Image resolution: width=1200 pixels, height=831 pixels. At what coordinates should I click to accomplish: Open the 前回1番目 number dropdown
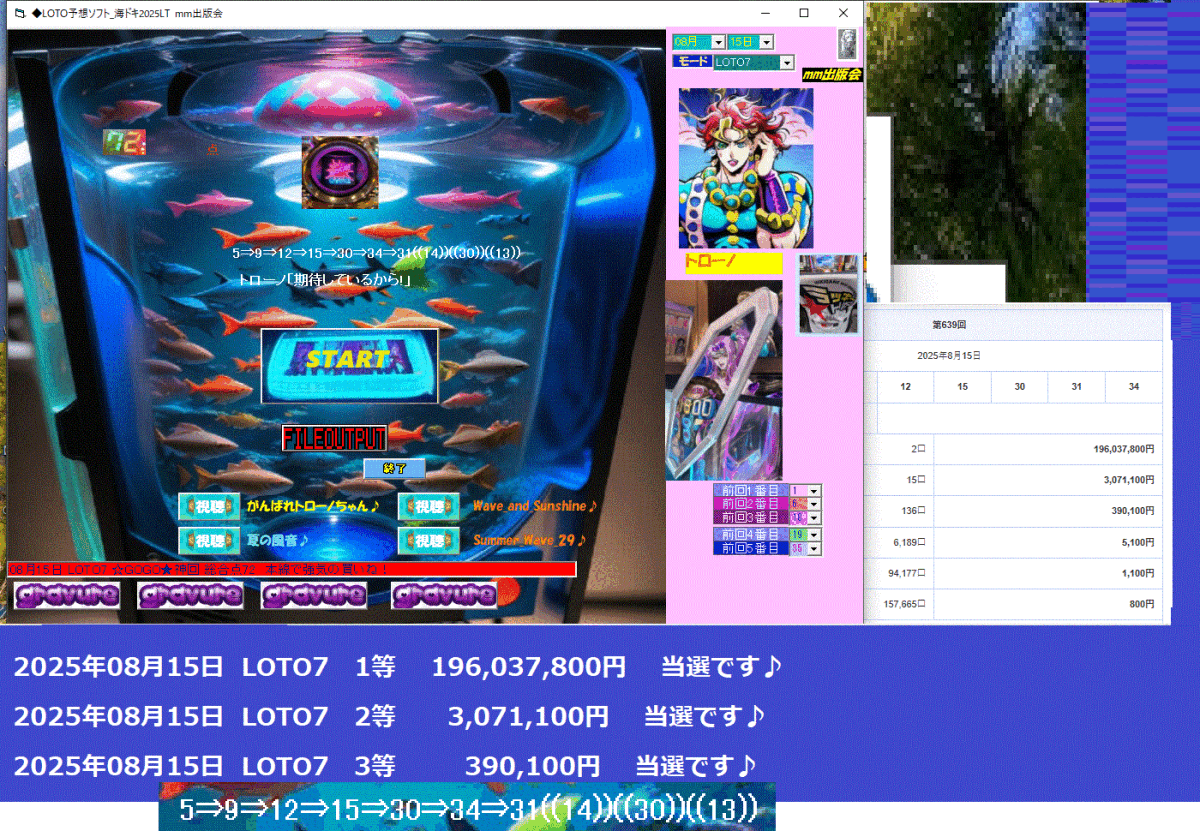click(805, 491)
